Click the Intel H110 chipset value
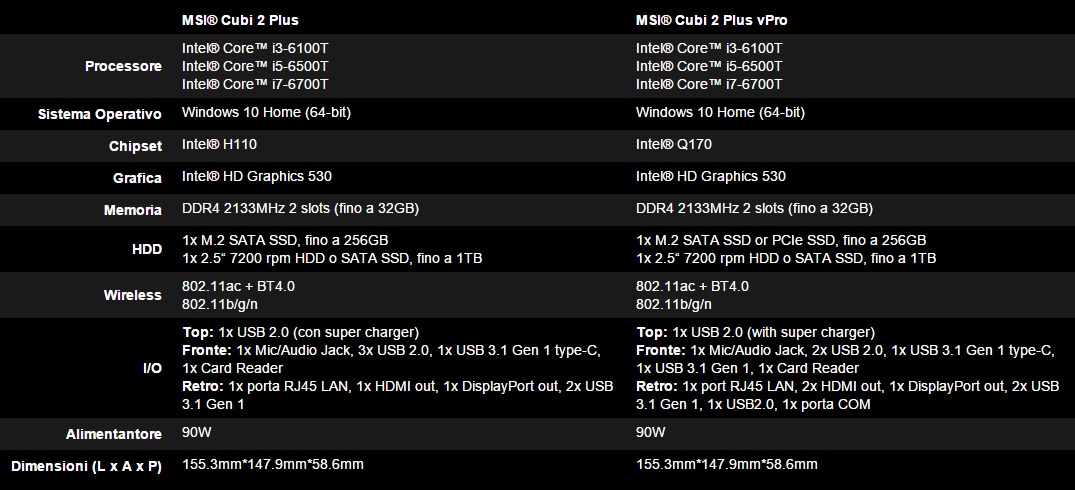1075x490 pixels. coord(219,144)
